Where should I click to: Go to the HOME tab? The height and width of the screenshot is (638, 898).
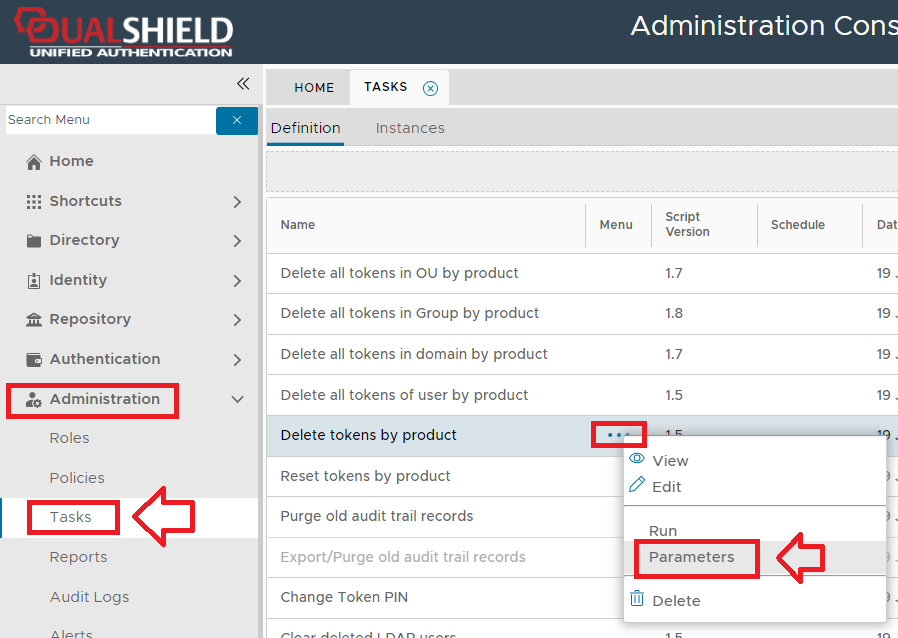pyautogui.click(x=314, y=88)
